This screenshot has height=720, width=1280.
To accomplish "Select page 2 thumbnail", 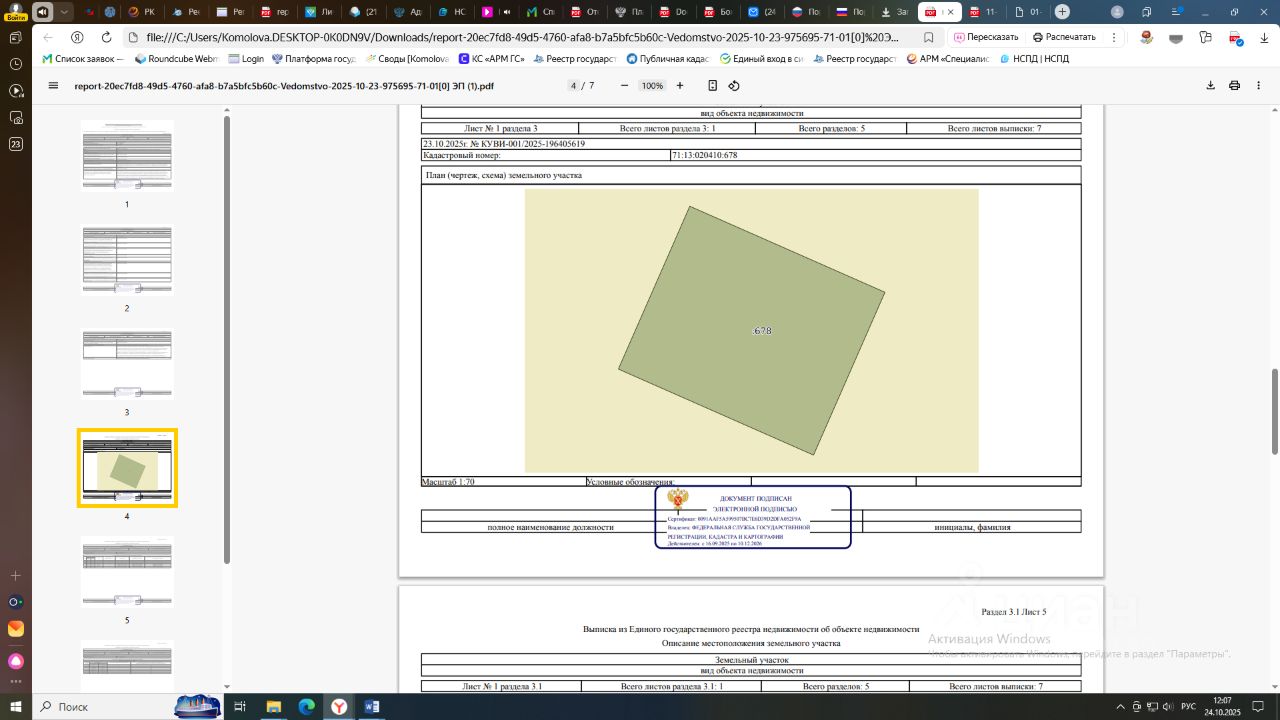I will [x=127, y=259].
